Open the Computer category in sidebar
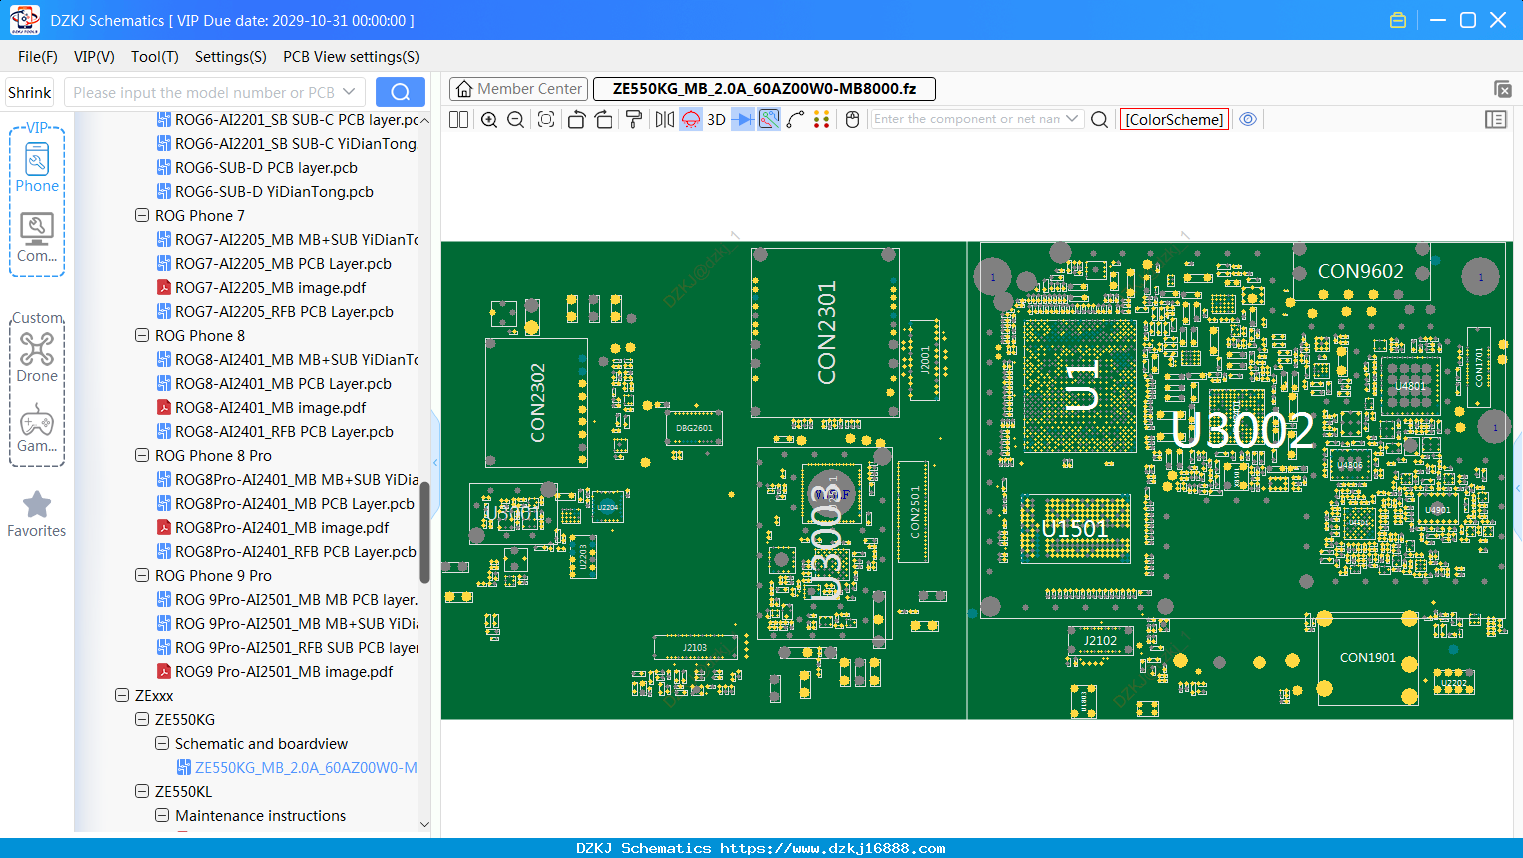 point(37,238)
